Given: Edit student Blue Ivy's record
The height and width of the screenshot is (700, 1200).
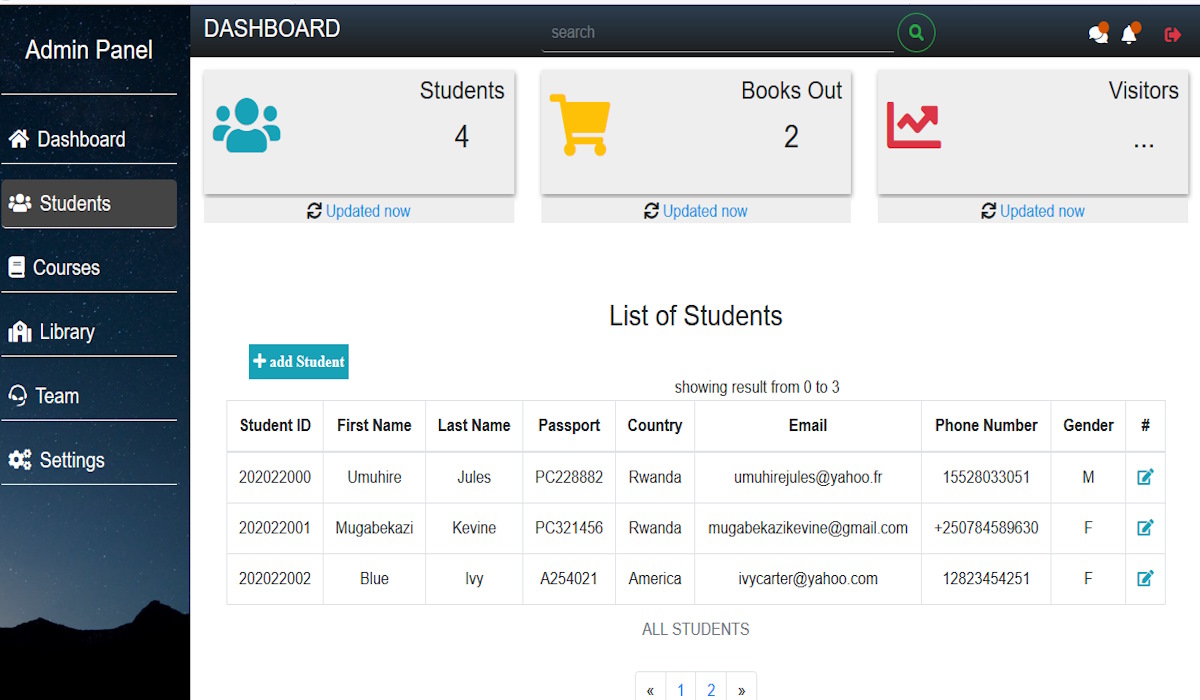Looking at the screenshot, I should click(x=1145, y=578).
